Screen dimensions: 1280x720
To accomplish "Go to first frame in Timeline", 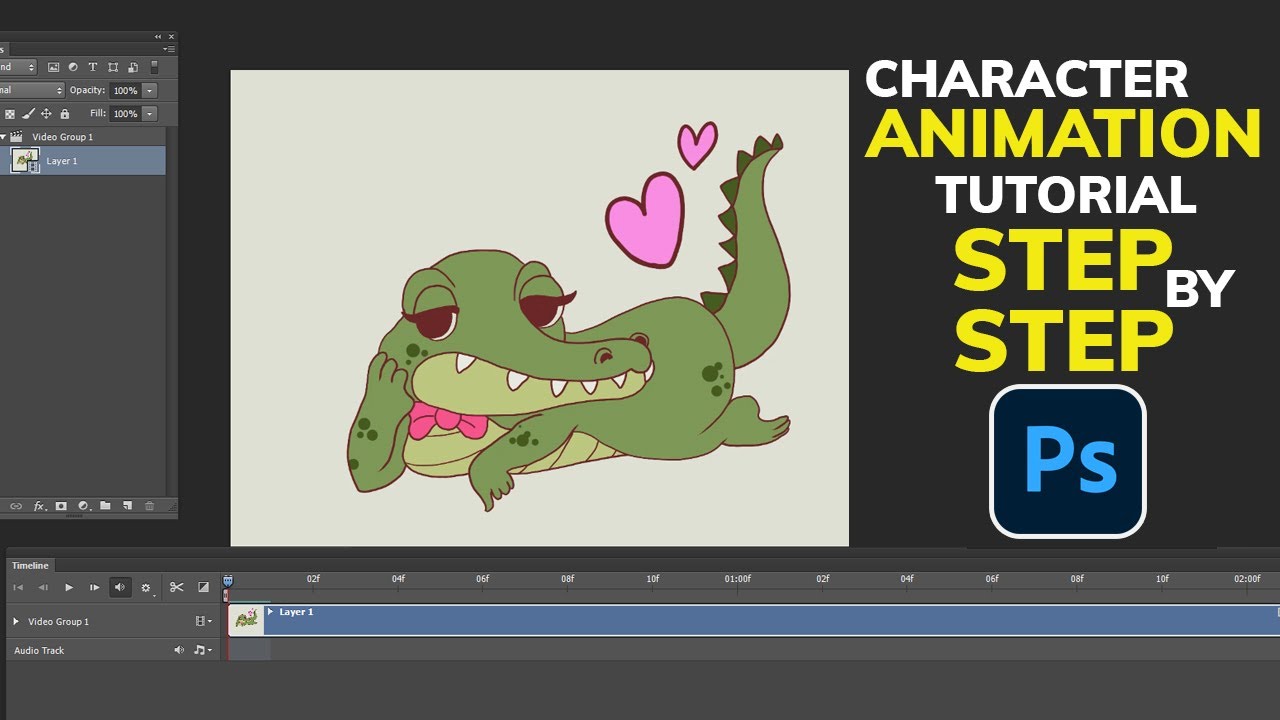I will point(18,587).
